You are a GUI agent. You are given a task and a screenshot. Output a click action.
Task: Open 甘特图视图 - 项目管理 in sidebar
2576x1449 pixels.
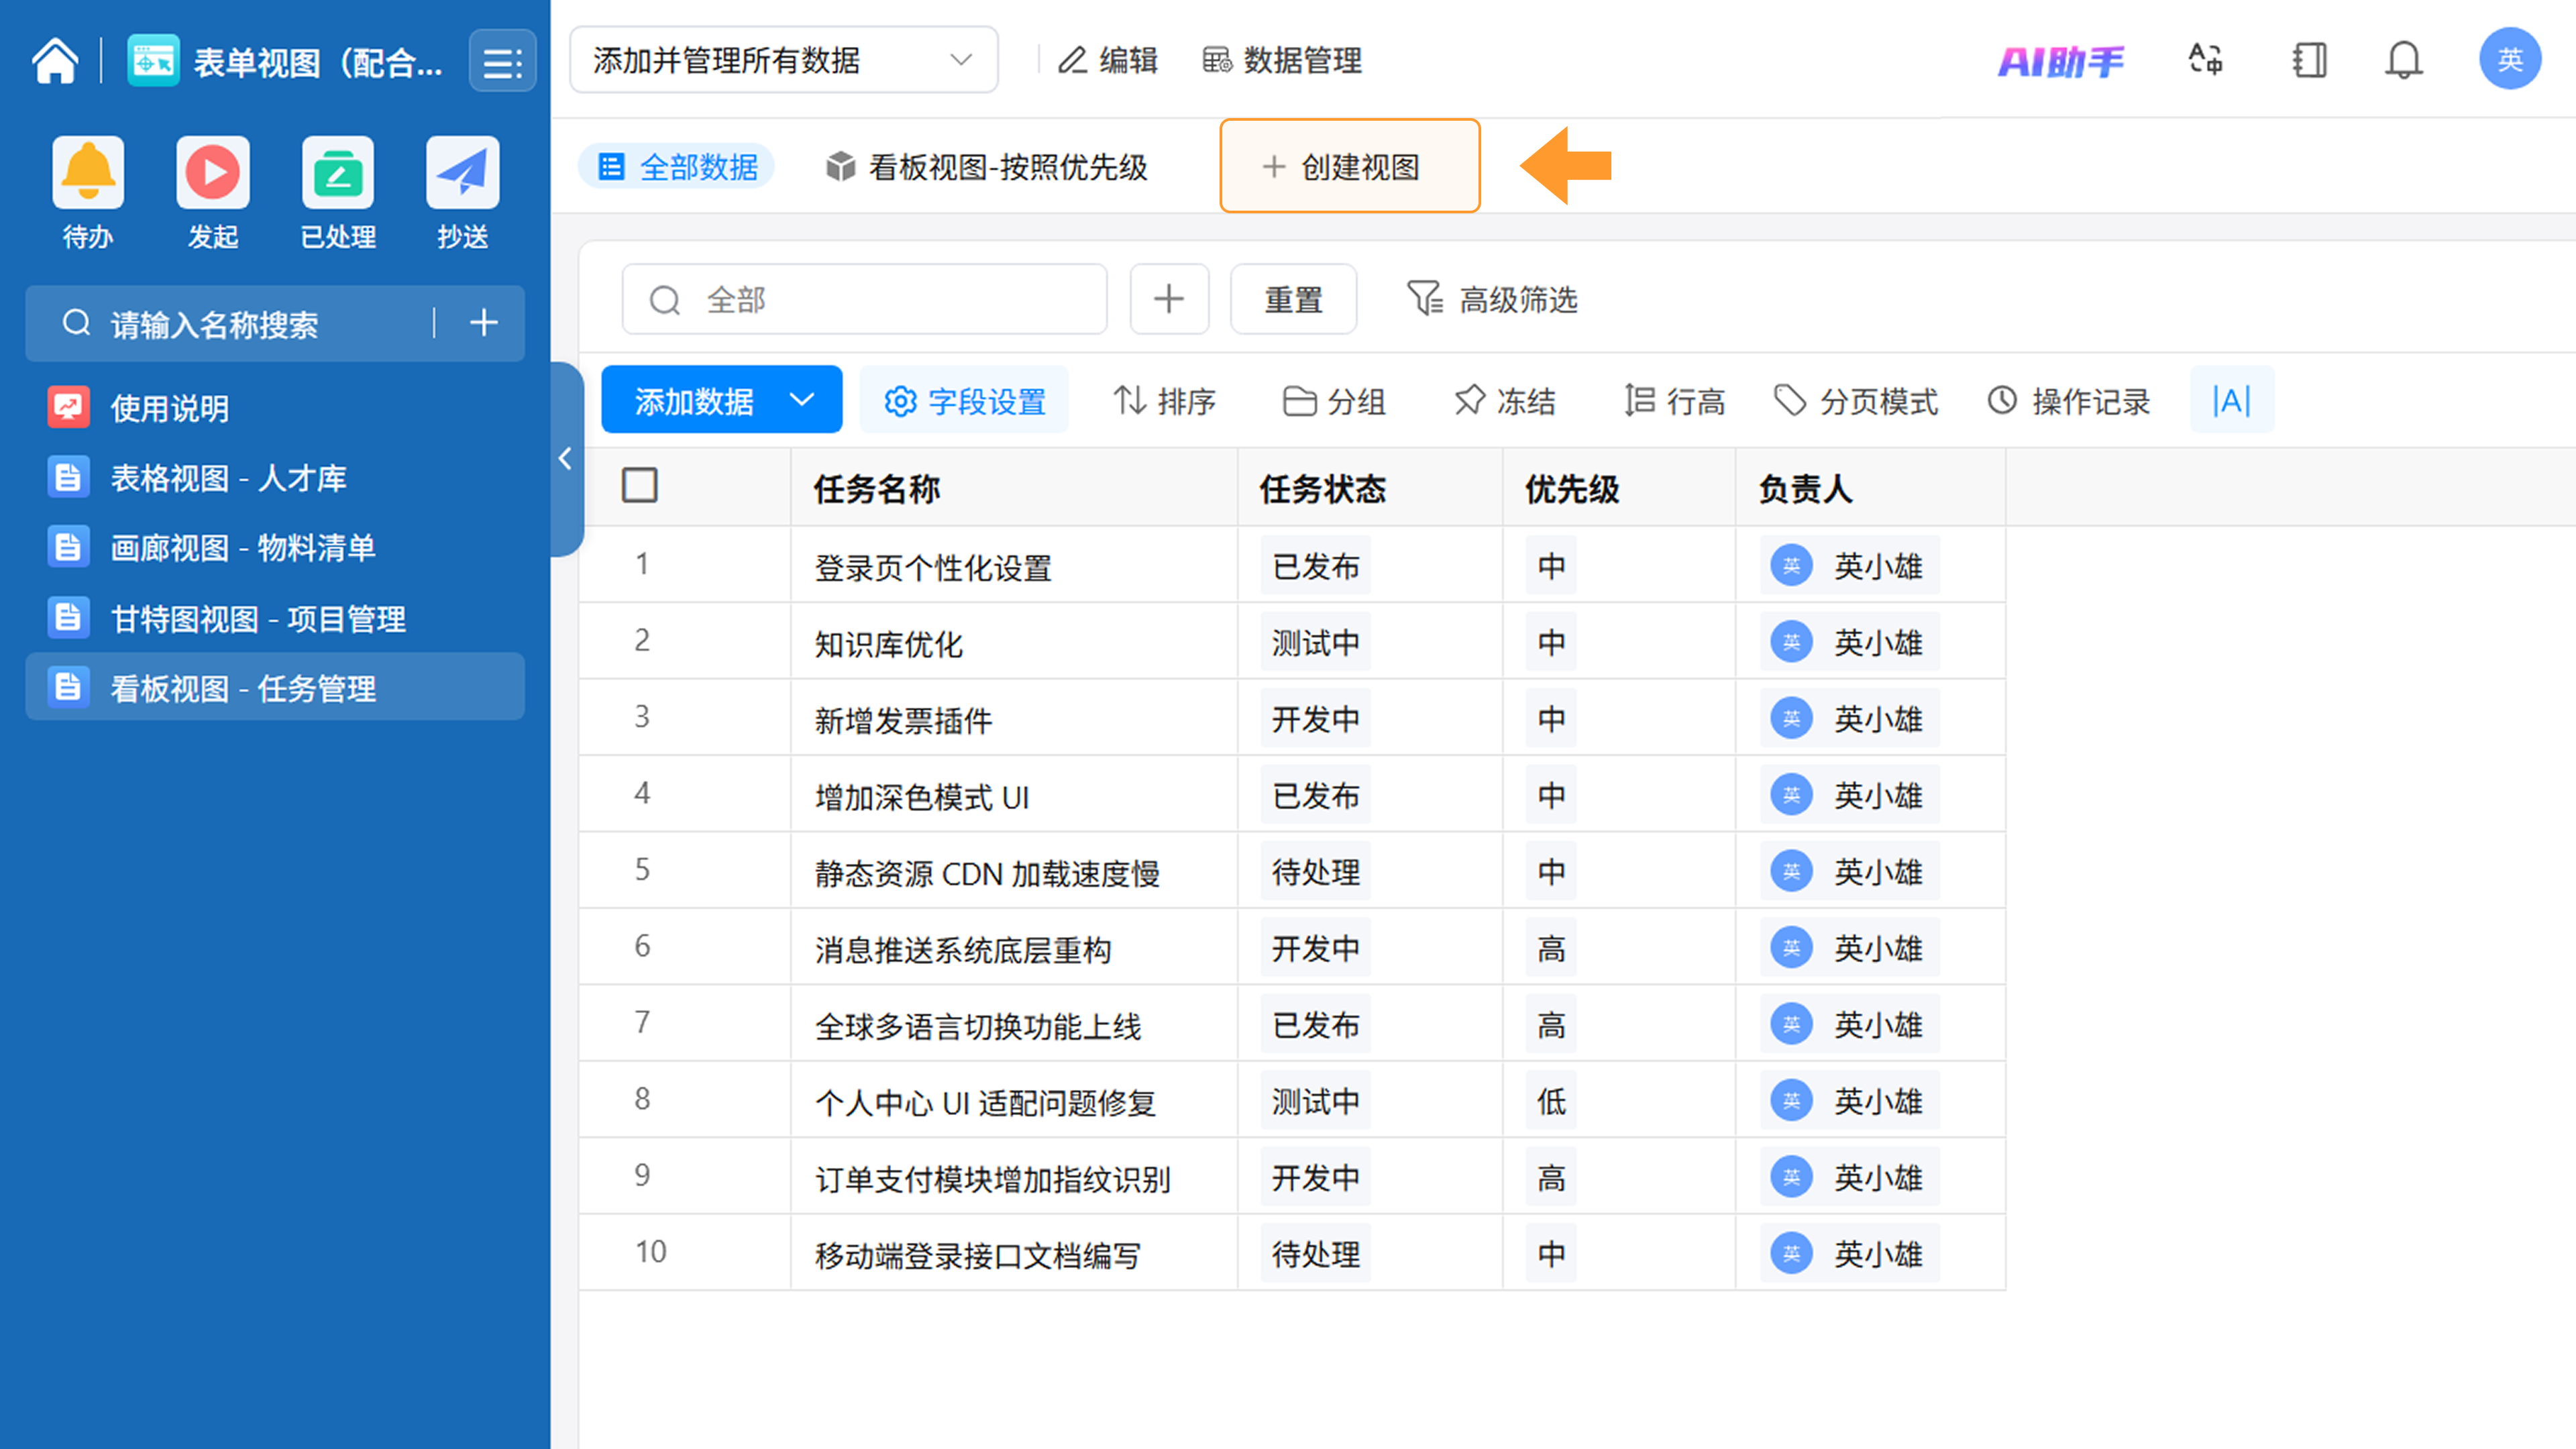[x=258, y=619]
